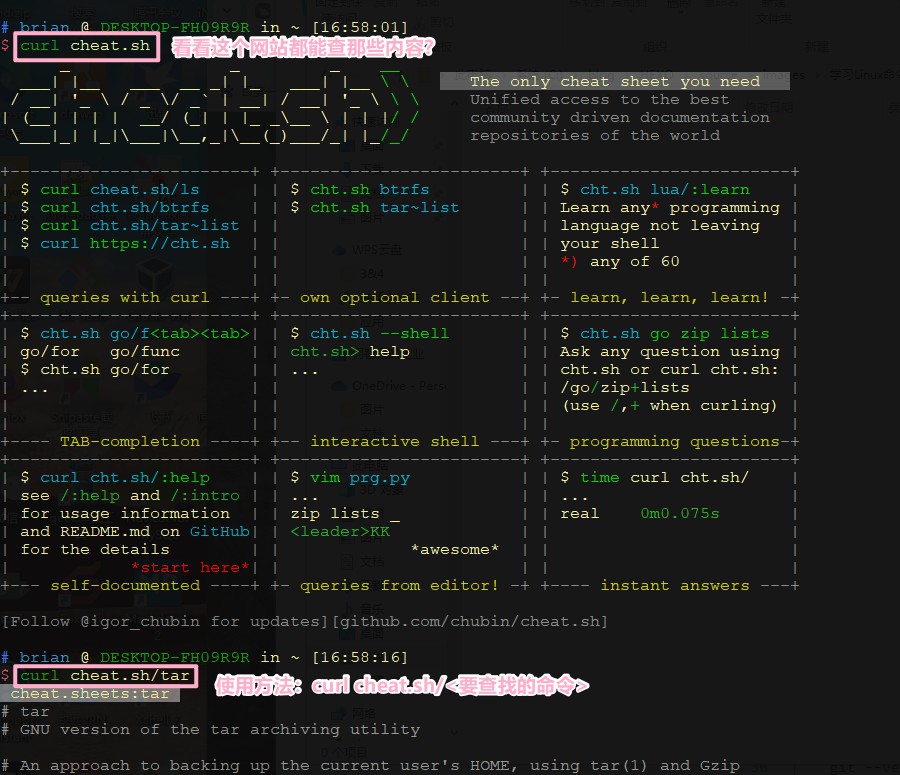Click 'repositories of the world' text
Screen dimensions: 900x775
[595, 135]
